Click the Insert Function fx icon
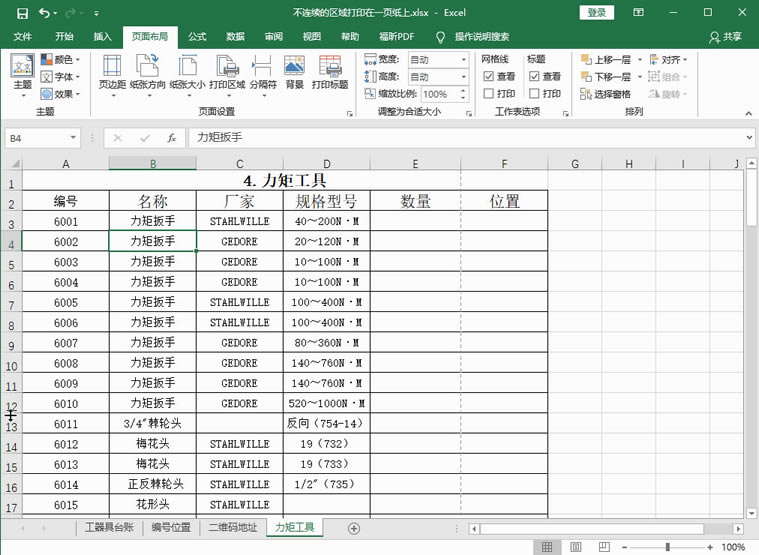This screenshot has height=555, width=759. tap(171, 138)
